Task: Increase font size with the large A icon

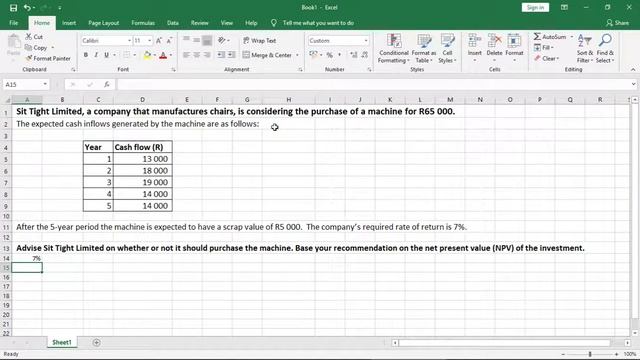Action: (159, 40)
